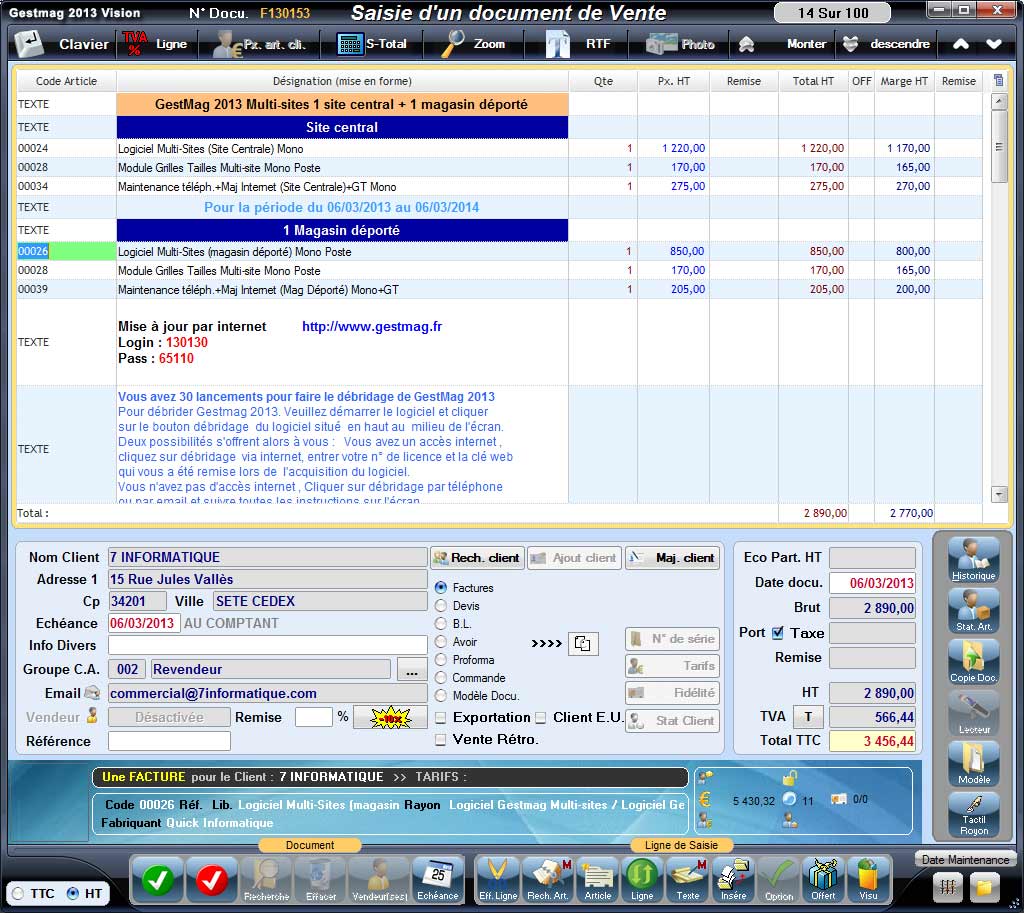Click the white down chevron in toolbar
The width and height of the screenshot is (1024, 913).
994,44
